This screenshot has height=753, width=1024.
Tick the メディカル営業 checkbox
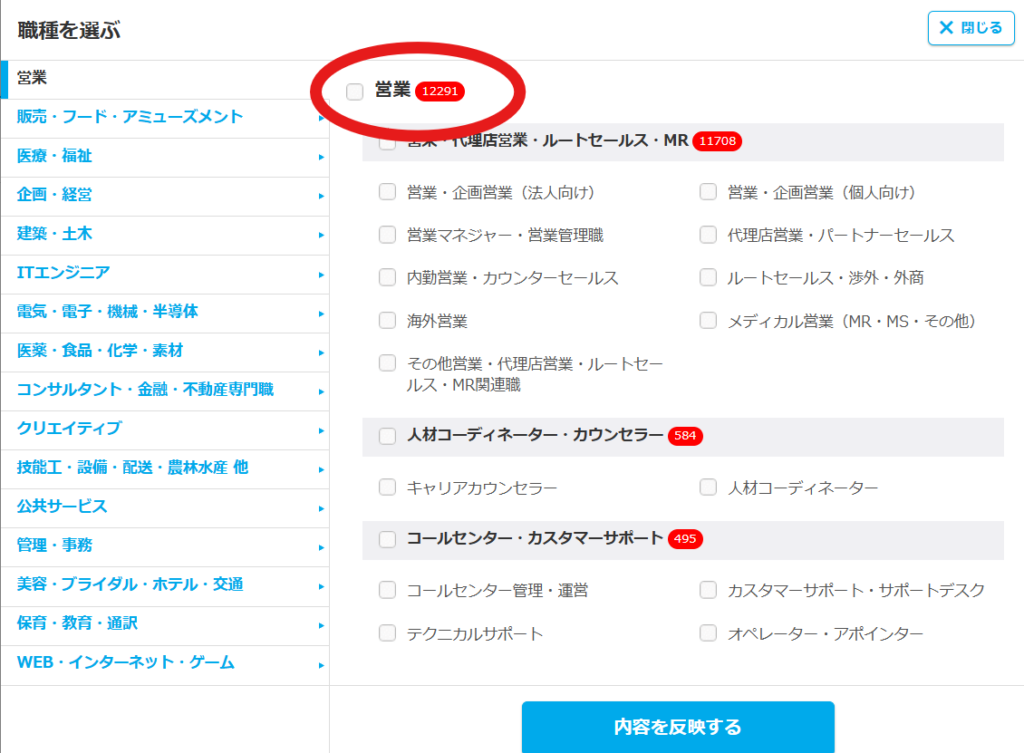pyautogui.click(x=708, y=321)
